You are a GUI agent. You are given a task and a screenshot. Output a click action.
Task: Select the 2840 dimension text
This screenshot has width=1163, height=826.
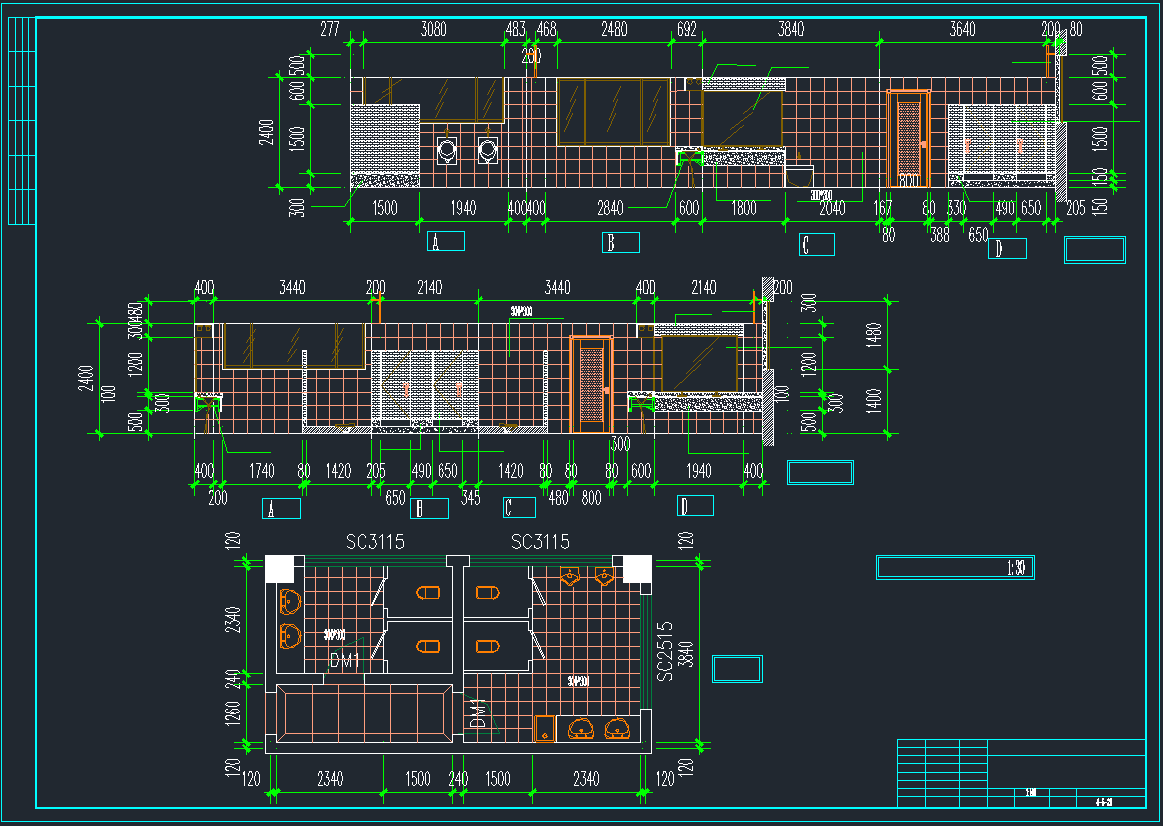[610, 208]
